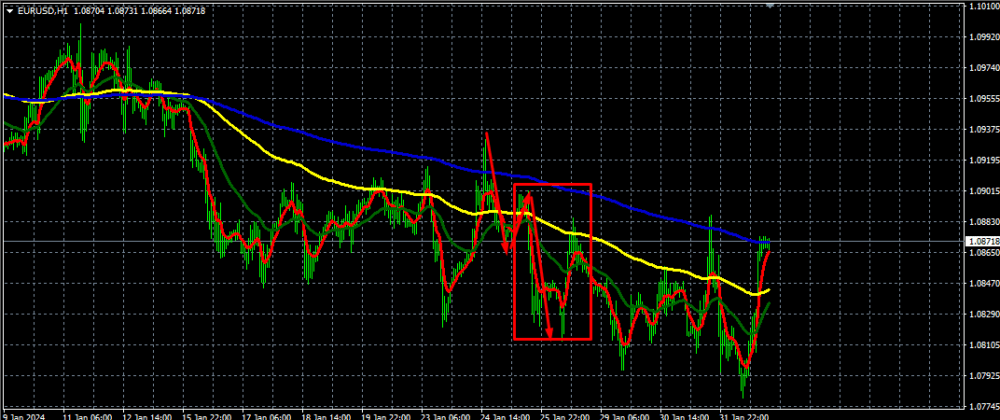Click the 11 Jan 06:00 time label

(87, 416)
